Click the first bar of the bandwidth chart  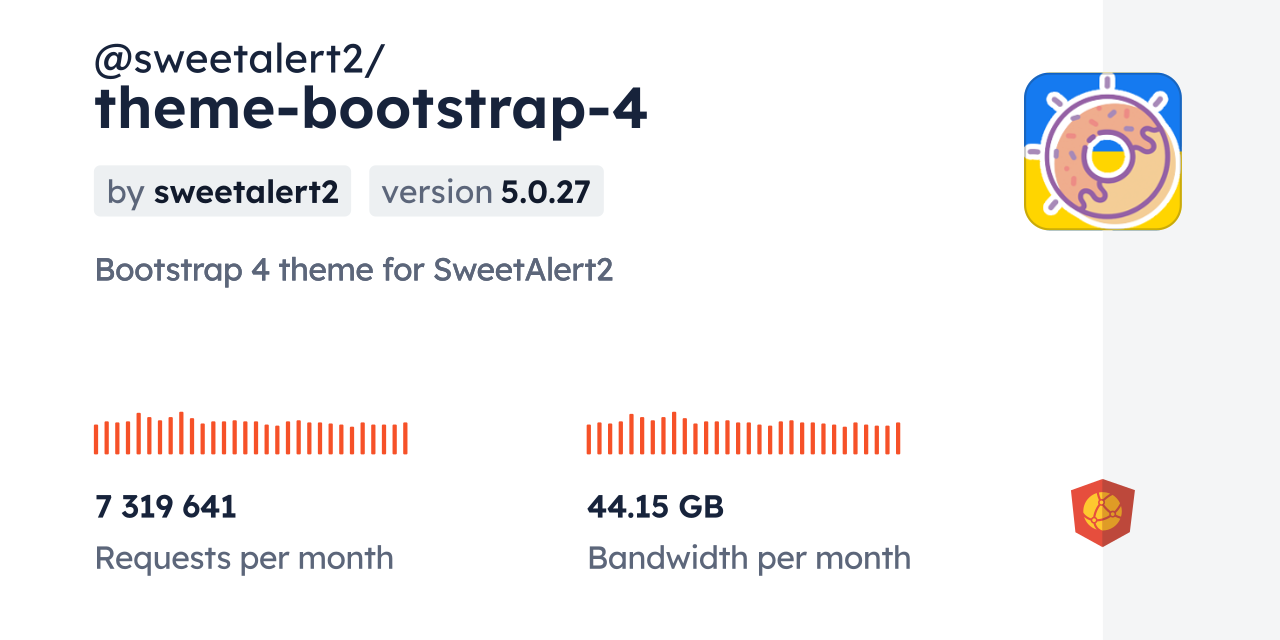coord(589,439)
